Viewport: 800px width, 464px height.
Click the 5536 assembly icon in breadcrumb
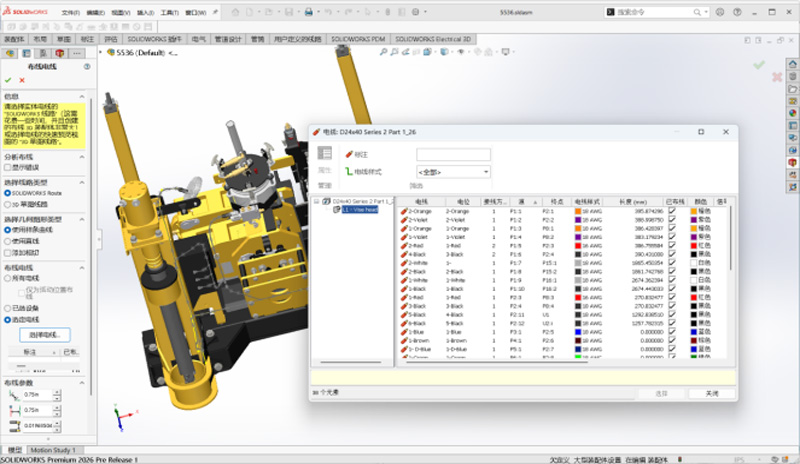110,53
